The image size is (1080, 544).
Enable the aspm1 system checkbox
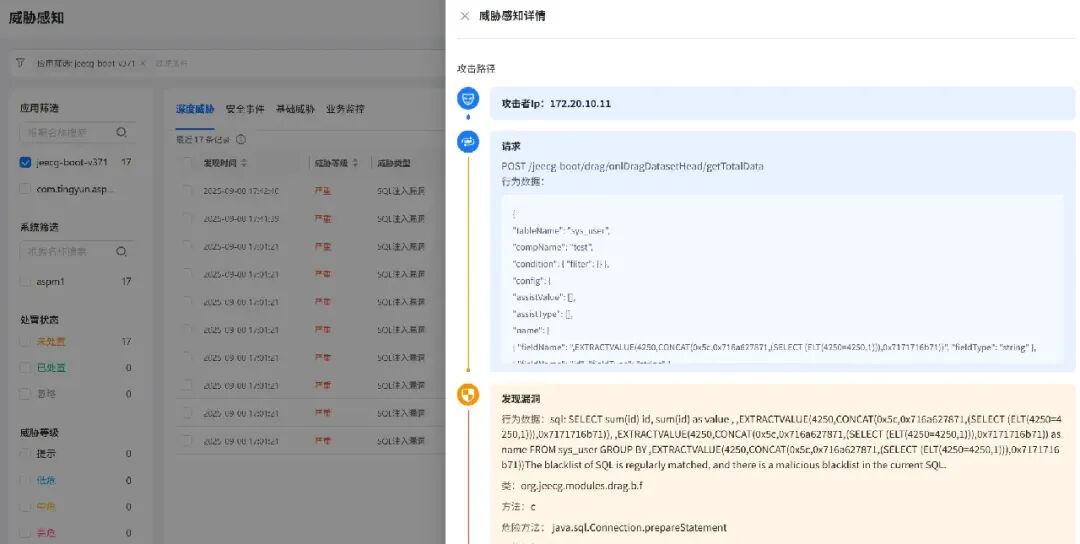pyautogui.click(x=25, y=282)
